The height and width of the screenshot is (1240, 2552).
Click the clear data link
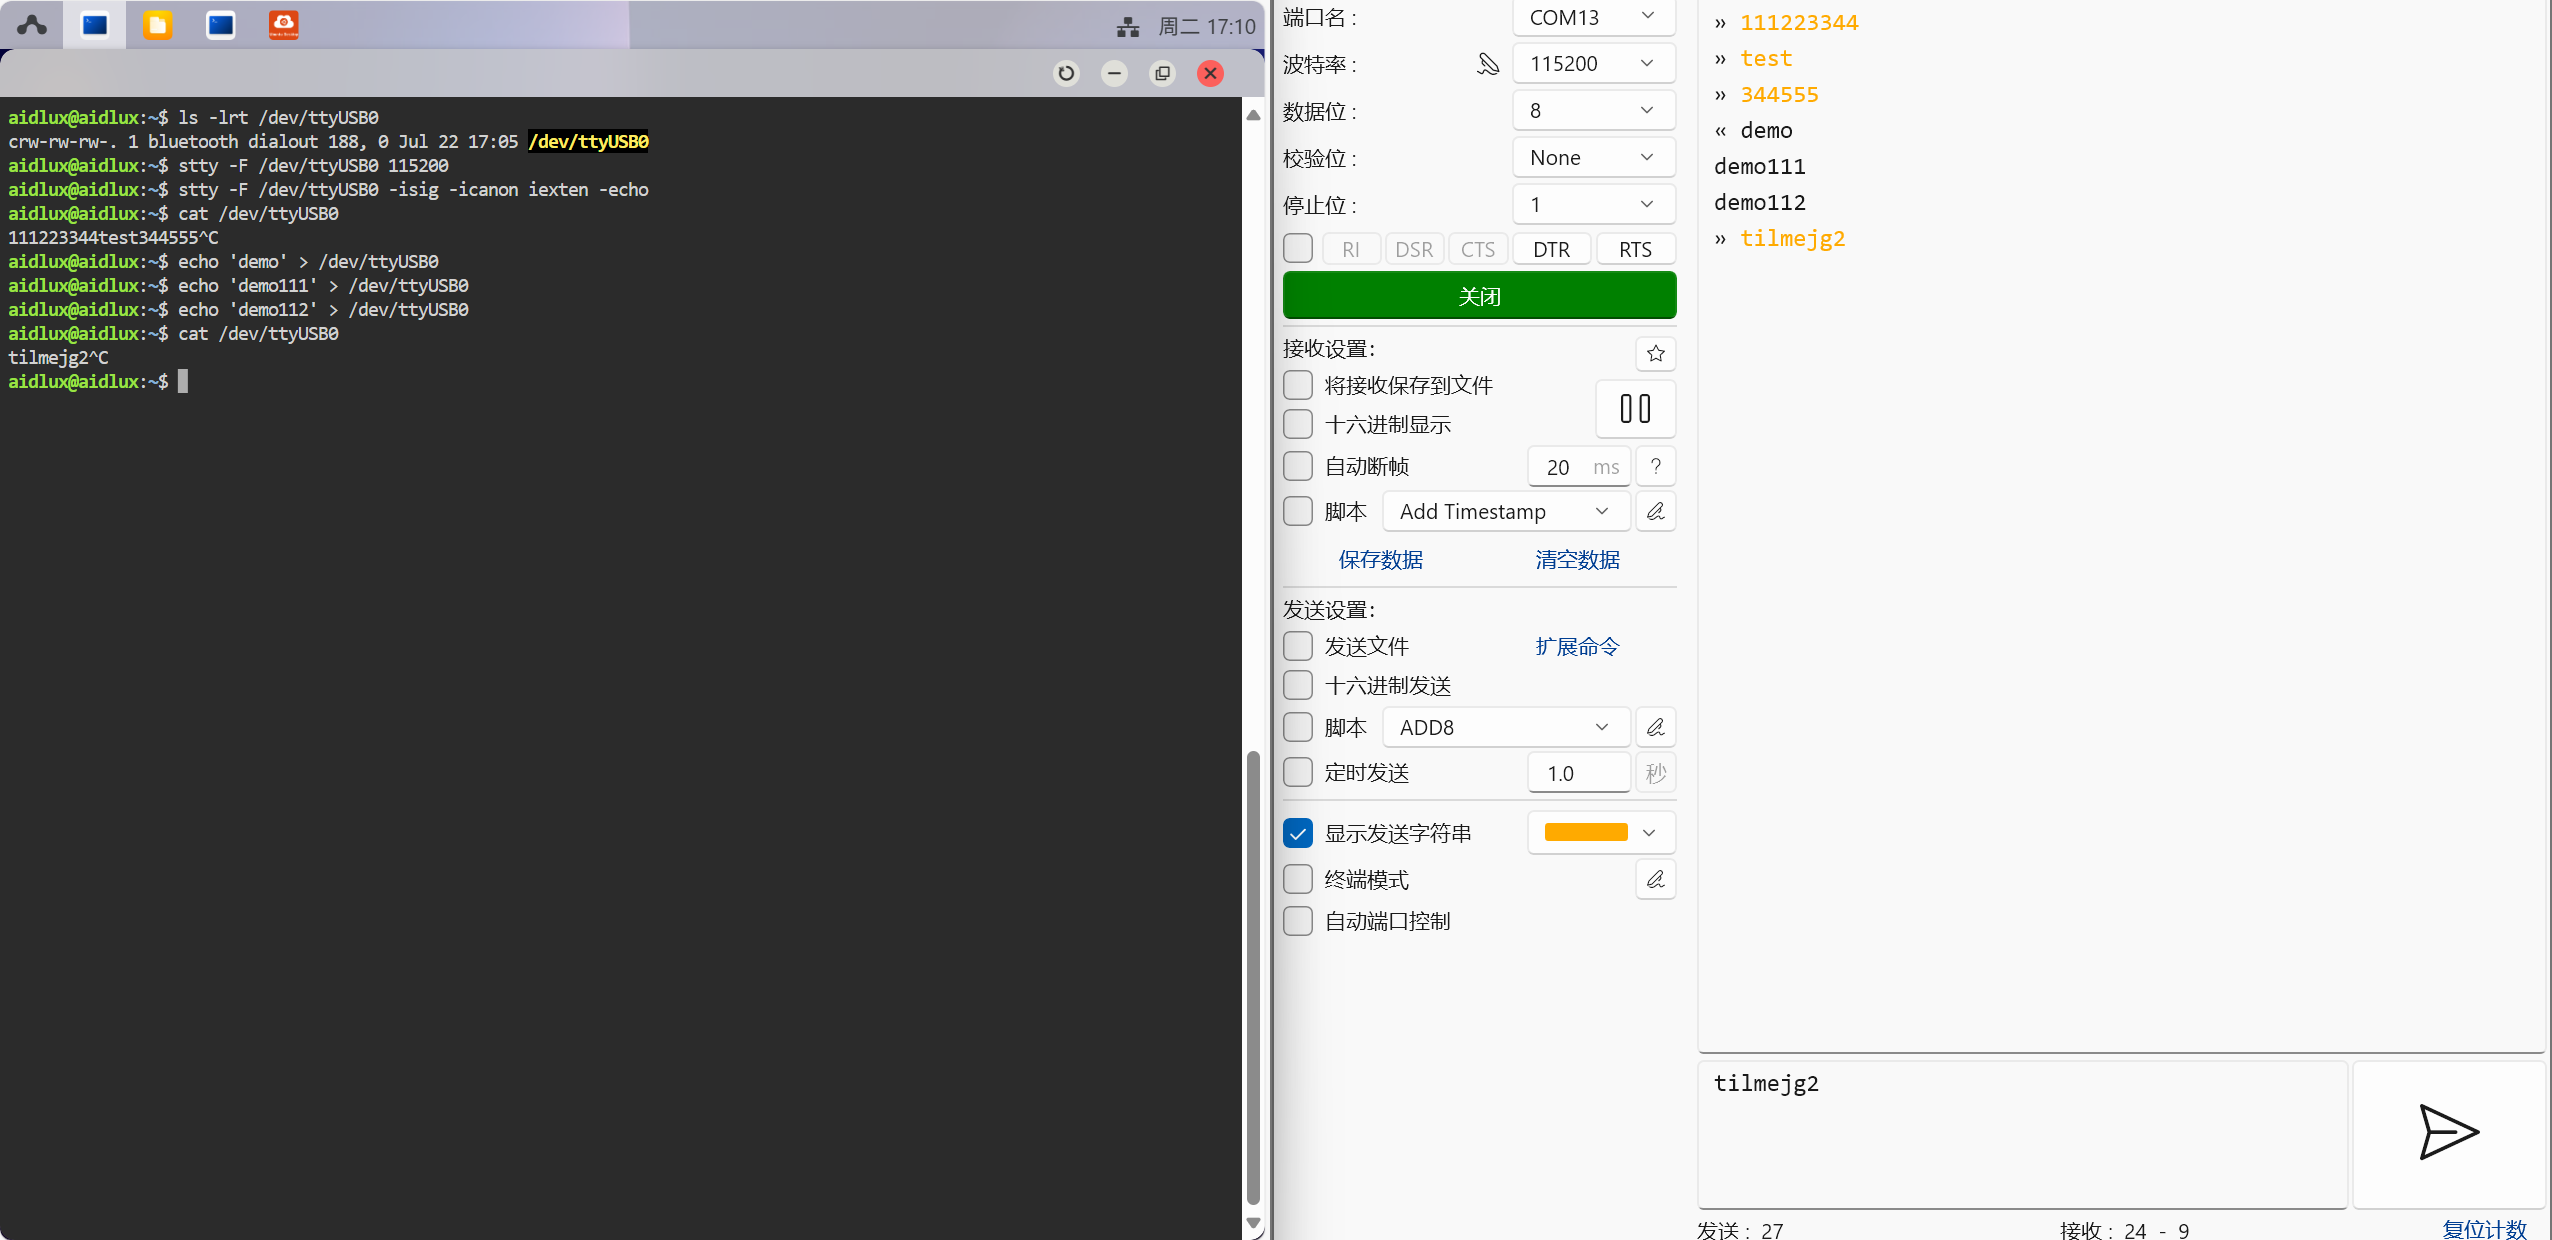coord(1577,560)
